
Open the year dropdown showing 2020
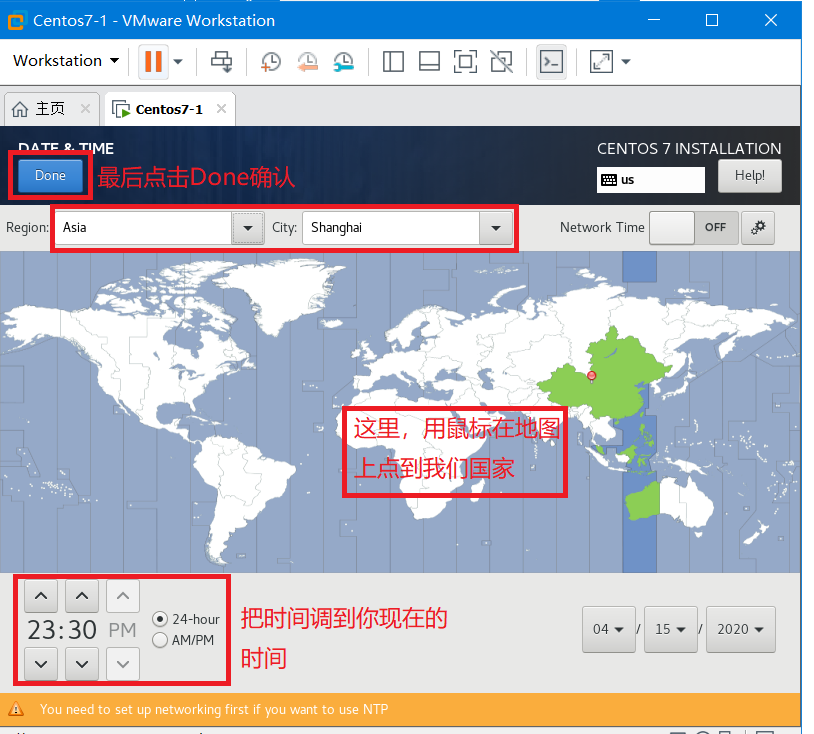(x=740, y=629)
